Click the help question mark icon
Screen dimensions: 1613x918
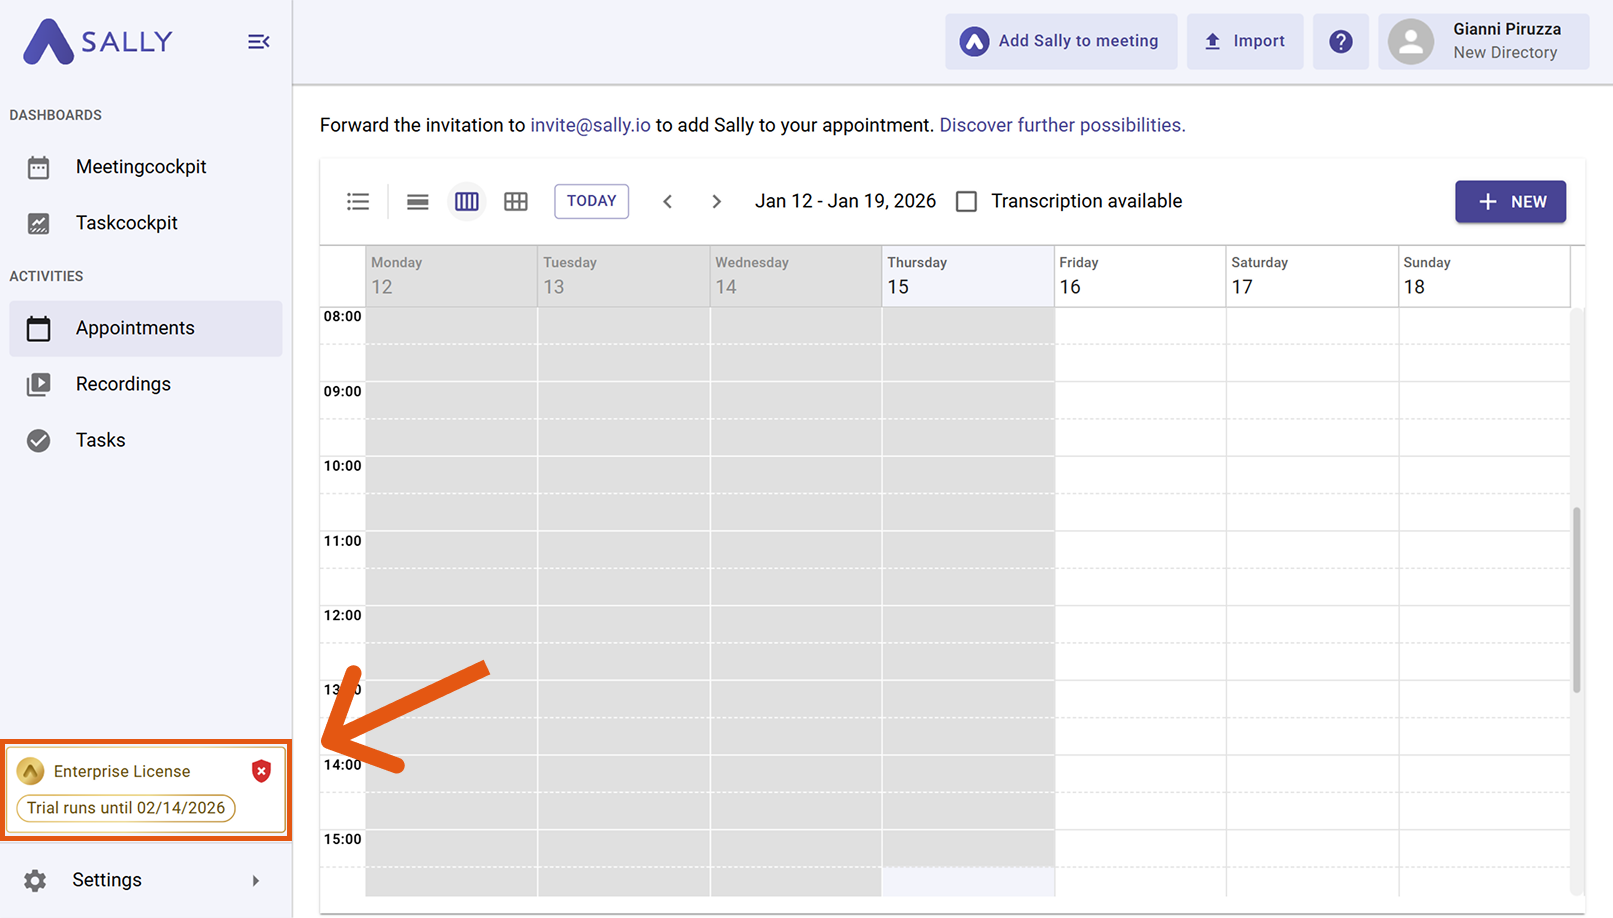tap(1340, 42)
